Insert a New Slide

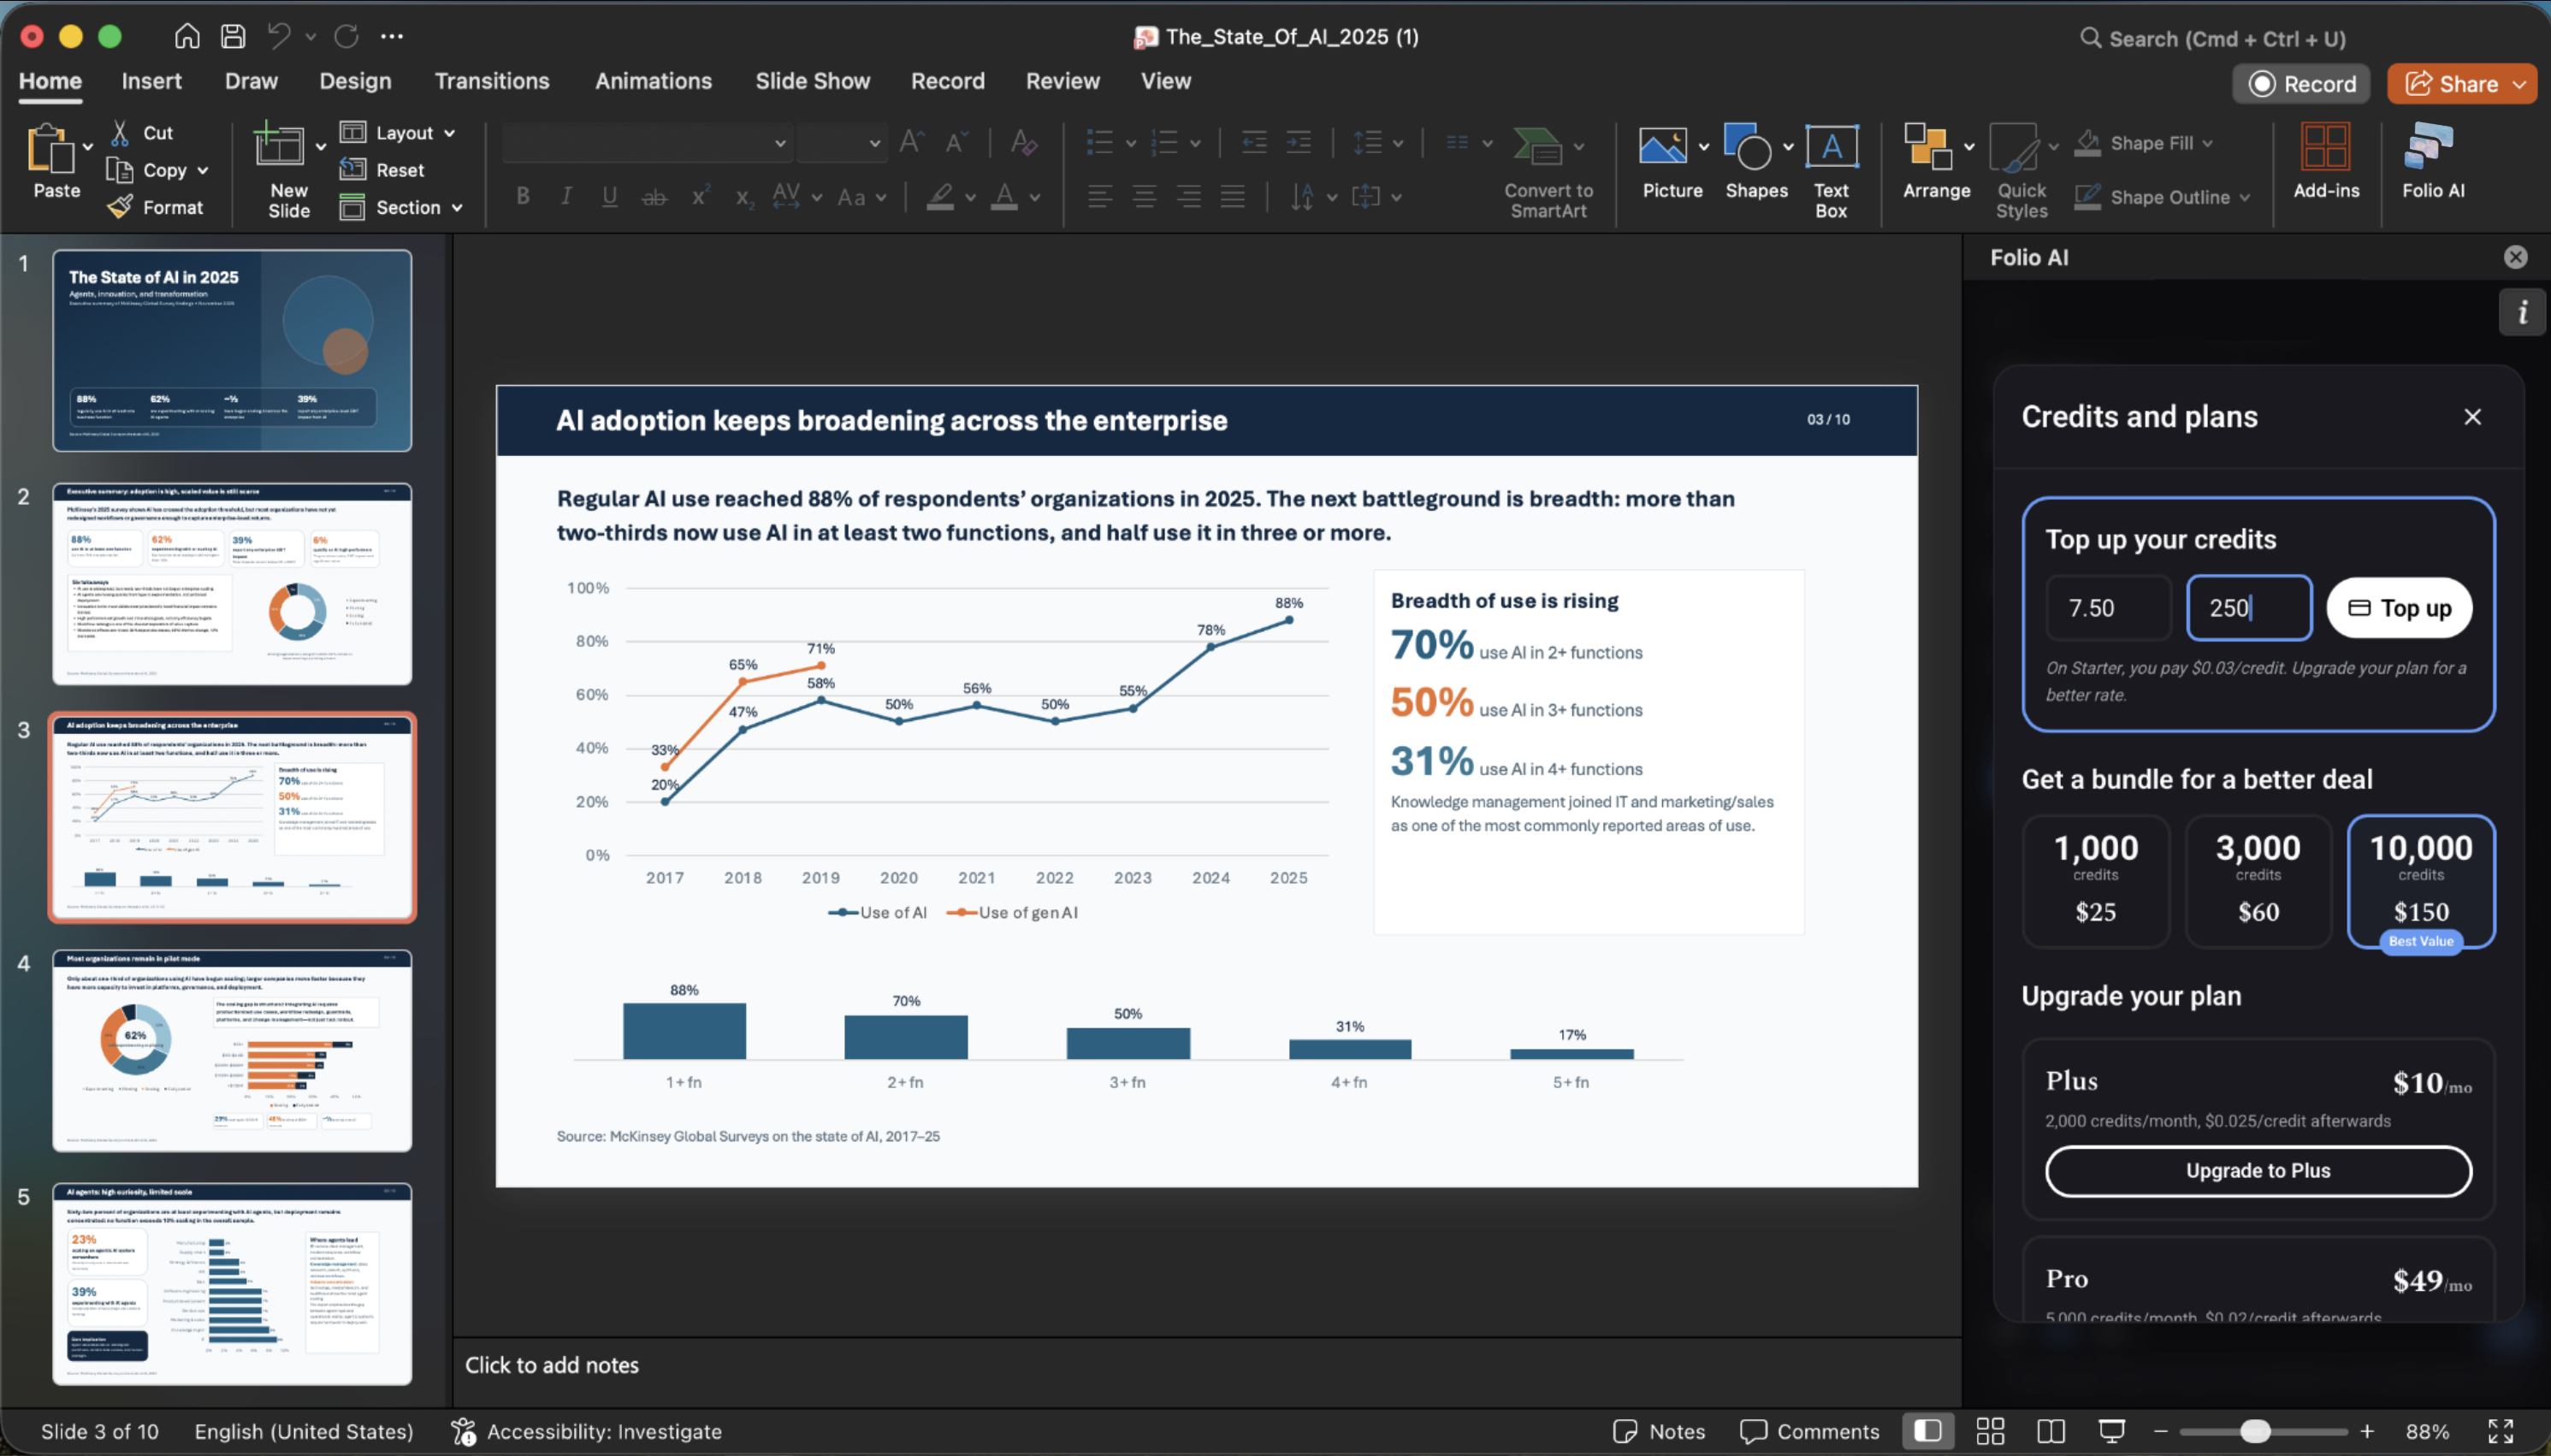click(x=288, y=171)
